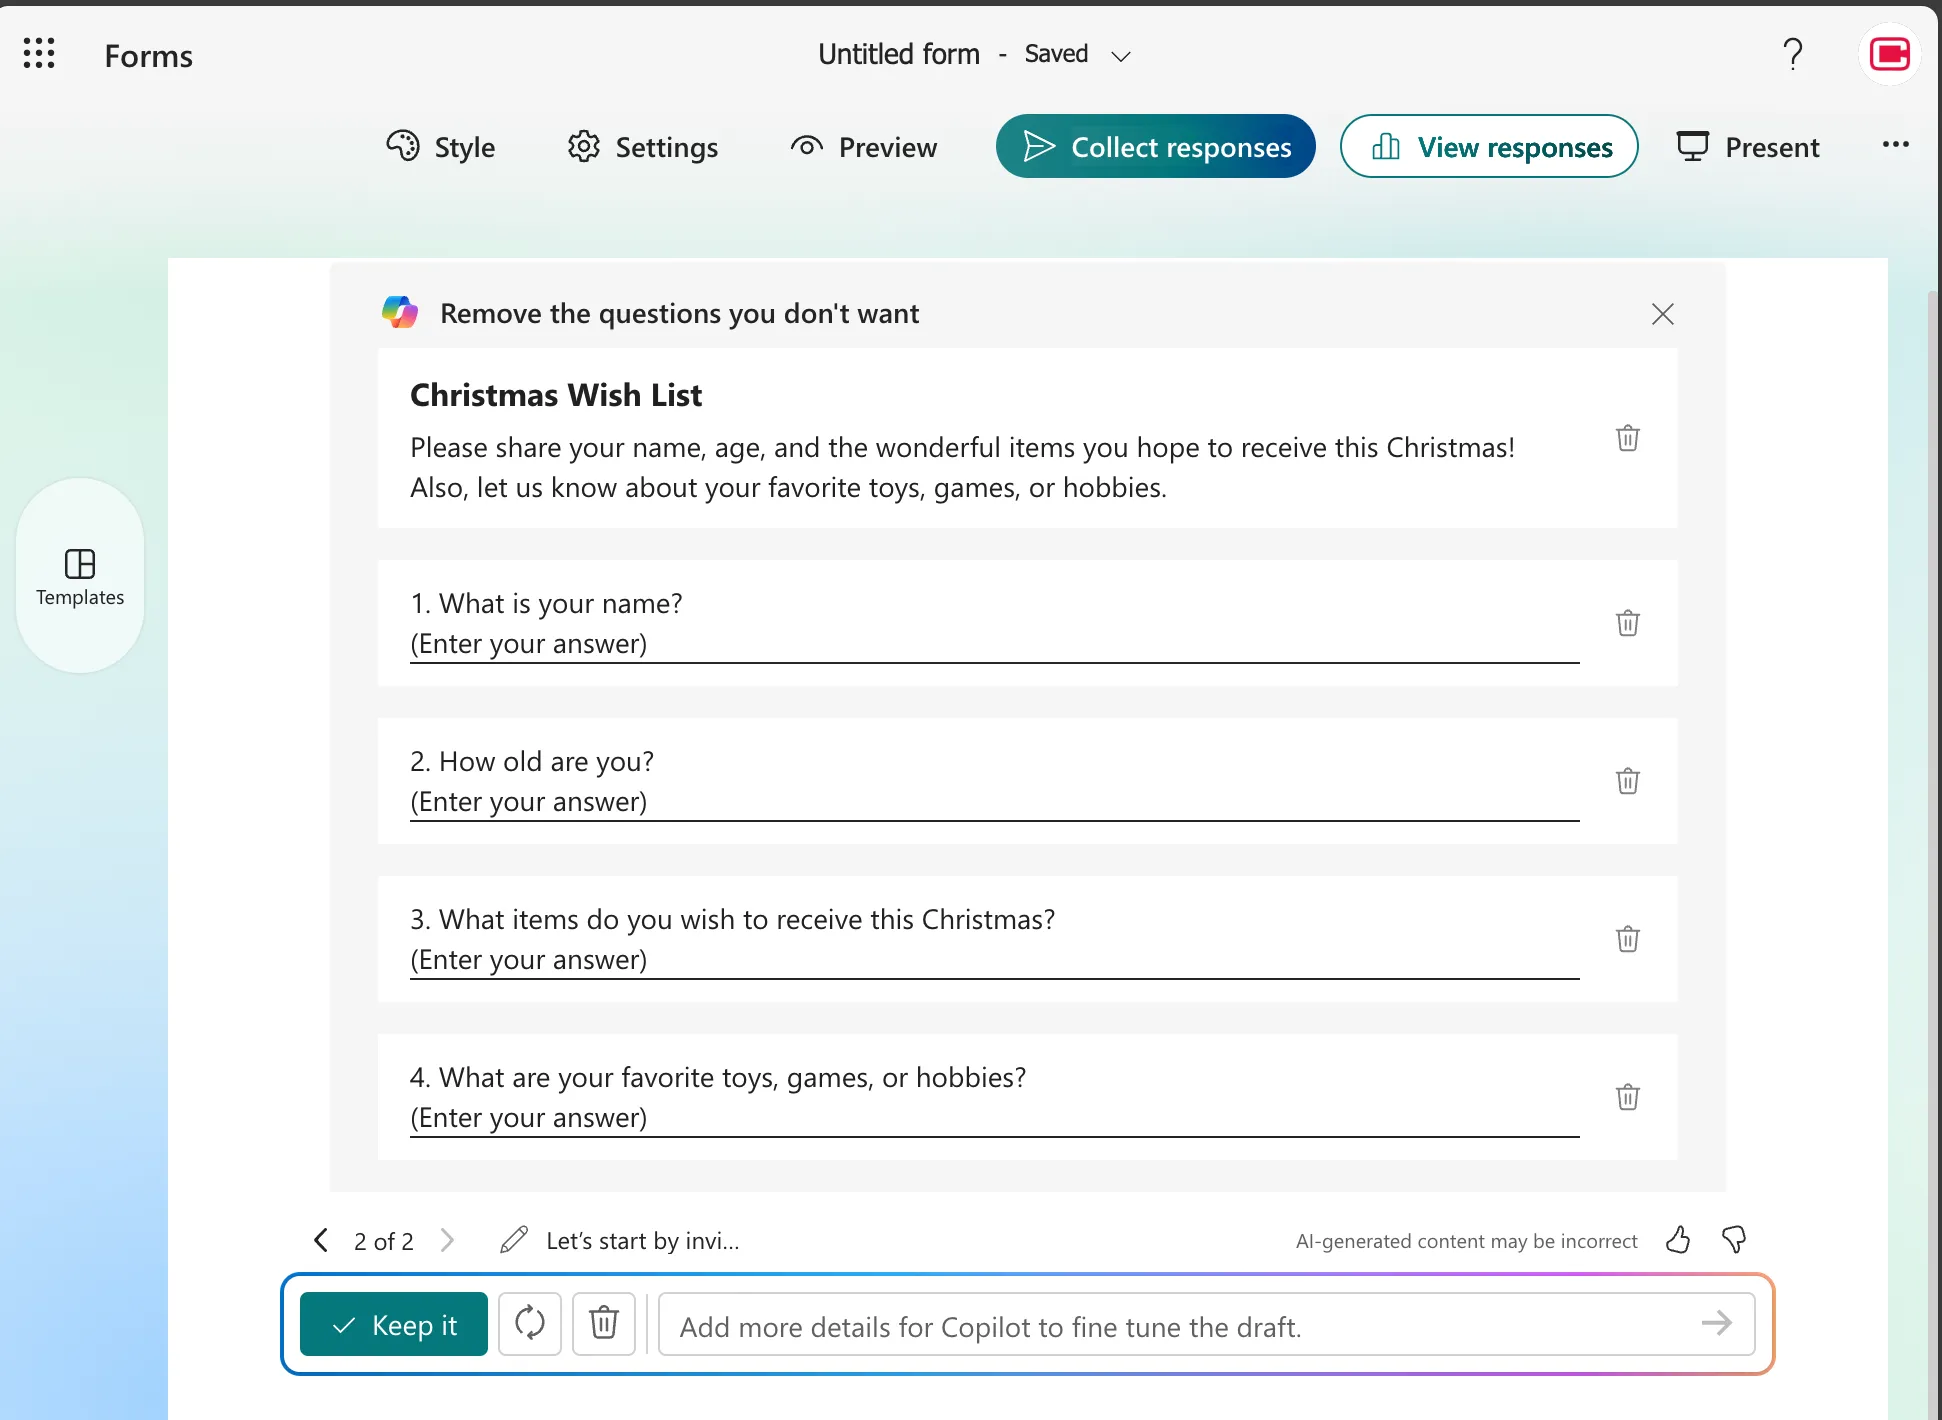Screen dimensions: 1942x1420
Task: Expand the Saved status dropdown
Action: coord(1120,56)
